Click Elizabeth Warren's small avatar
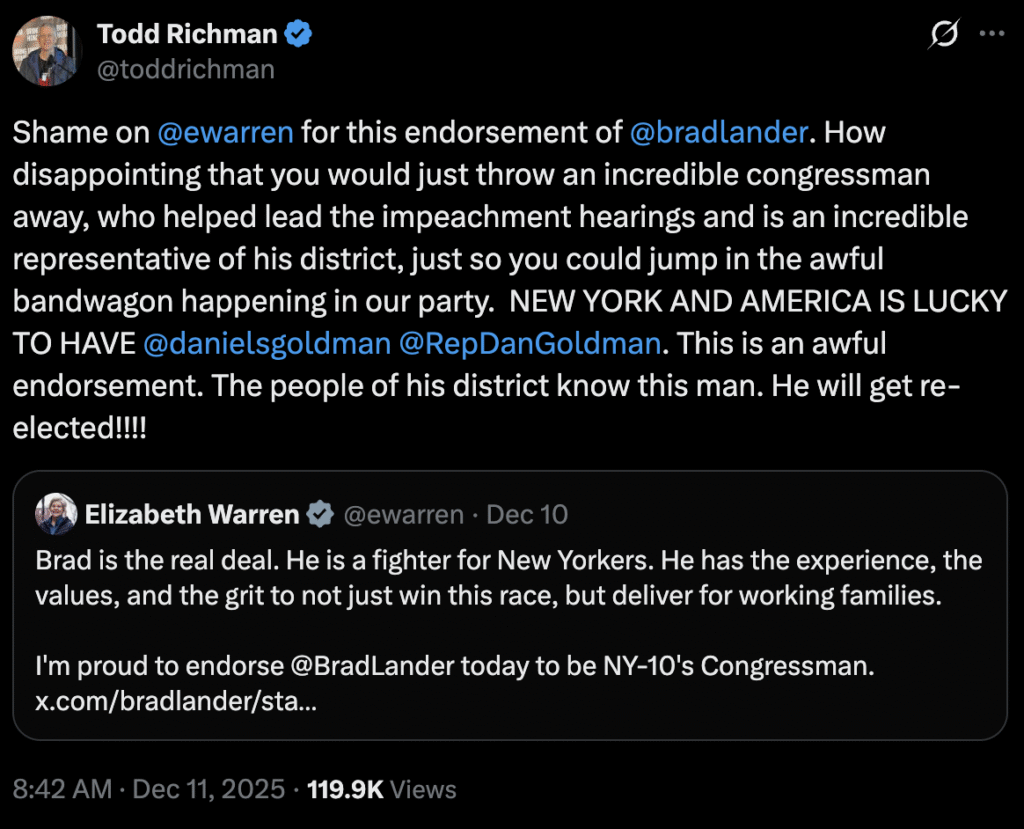The image size is (1024, 829). point(56,515)
